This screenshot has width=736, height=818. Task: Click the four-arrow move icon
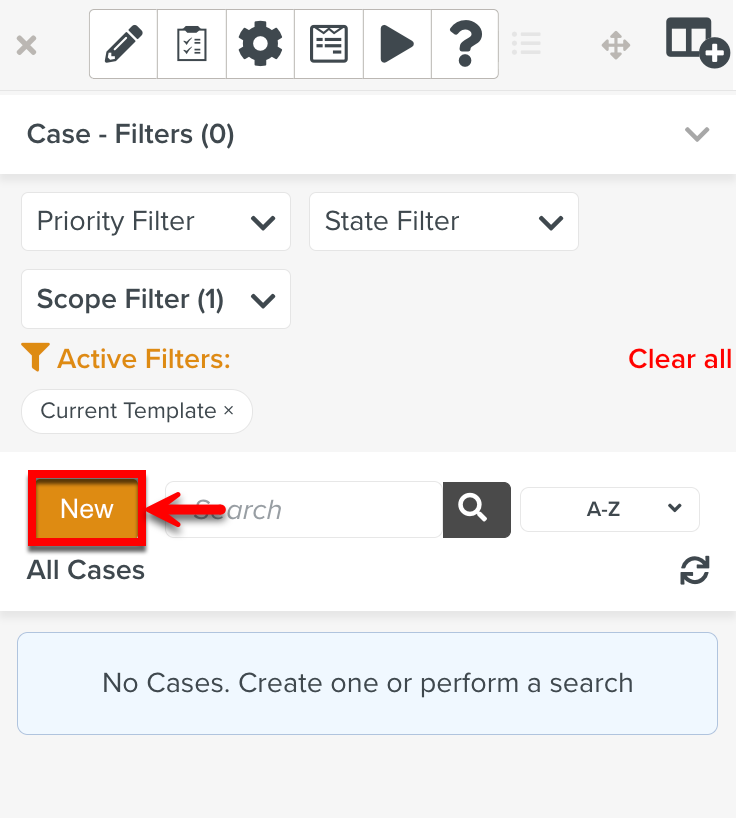615,45
